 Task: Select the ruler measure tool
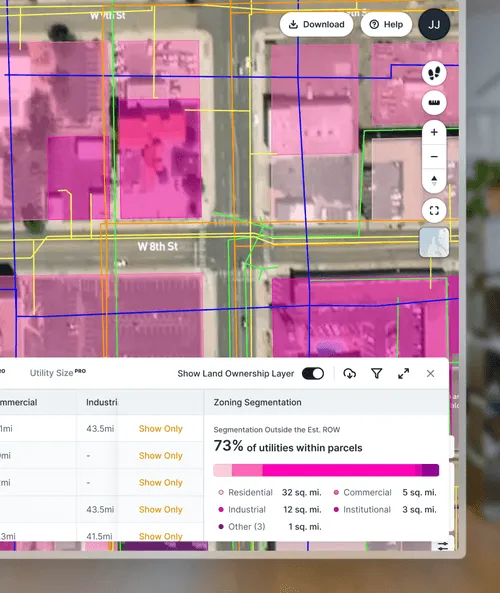tap(434, 102)
